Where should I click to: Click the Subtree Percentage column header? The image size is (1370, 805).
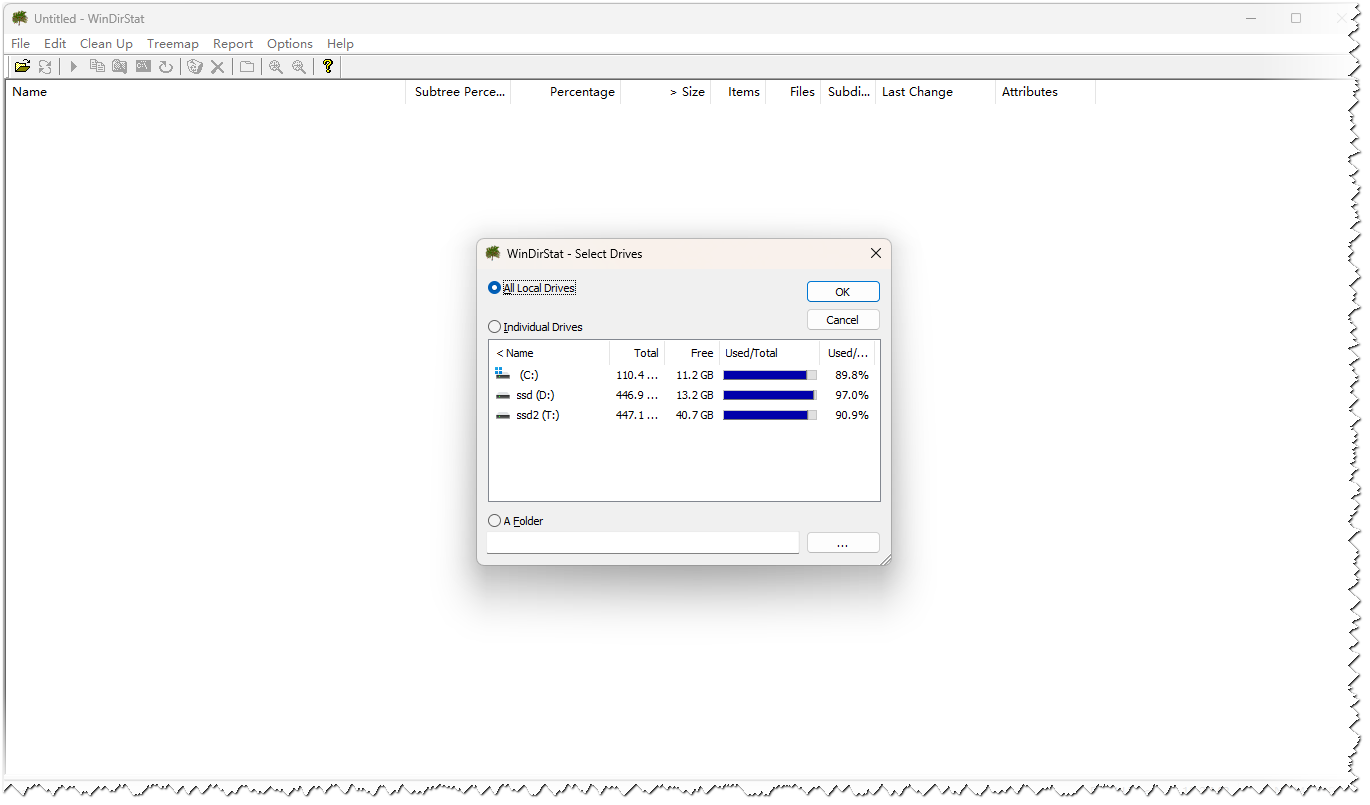460,92
